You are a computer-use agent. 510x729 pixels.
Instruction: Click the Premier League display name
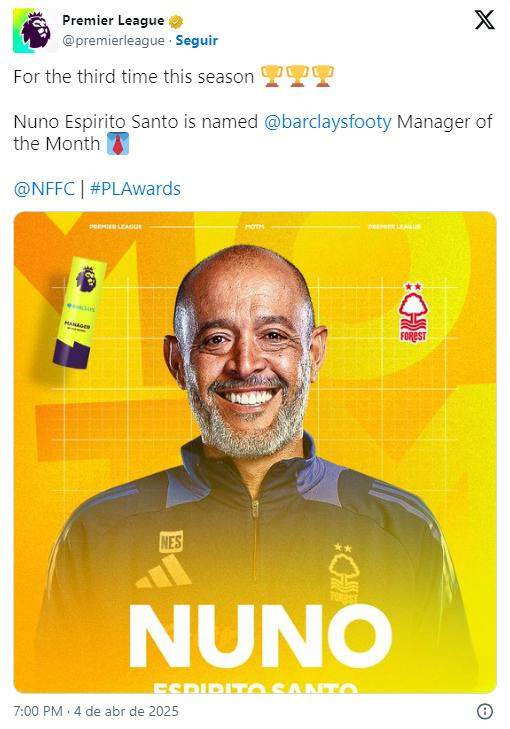coord(113,20)
